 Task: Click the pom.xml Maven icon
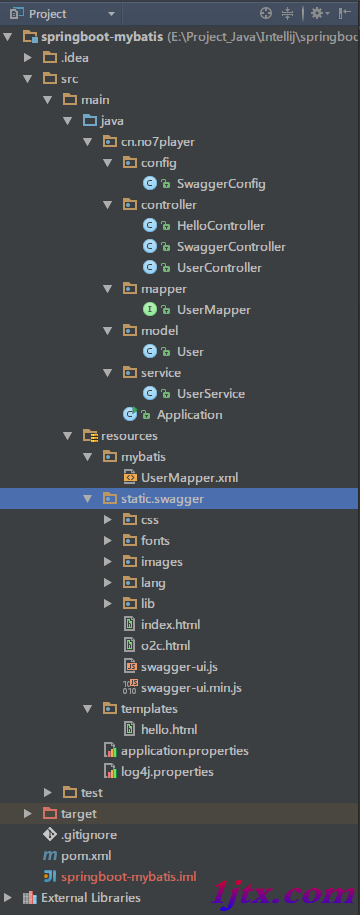(x=50, y=856)
